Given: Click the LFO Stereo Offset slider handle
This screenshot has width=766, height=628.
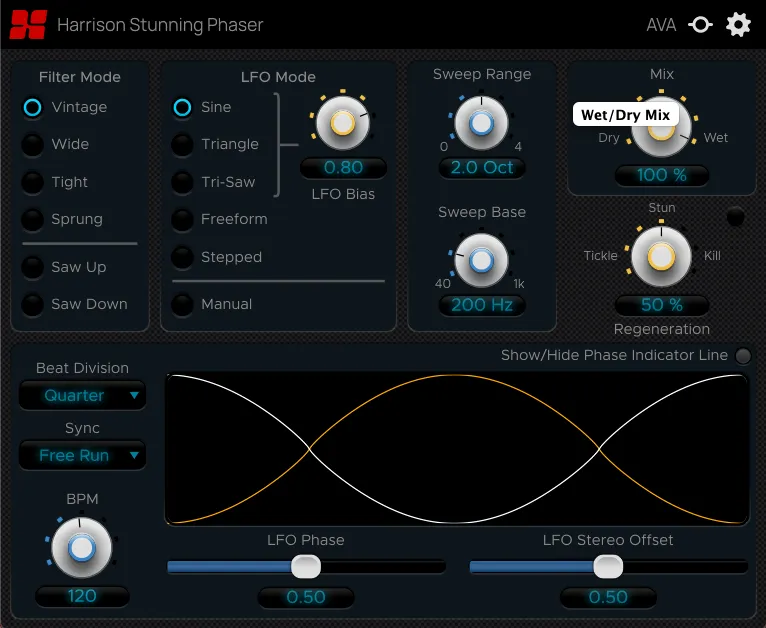Looking at the screenshot, I should click(x=608, y=567).
